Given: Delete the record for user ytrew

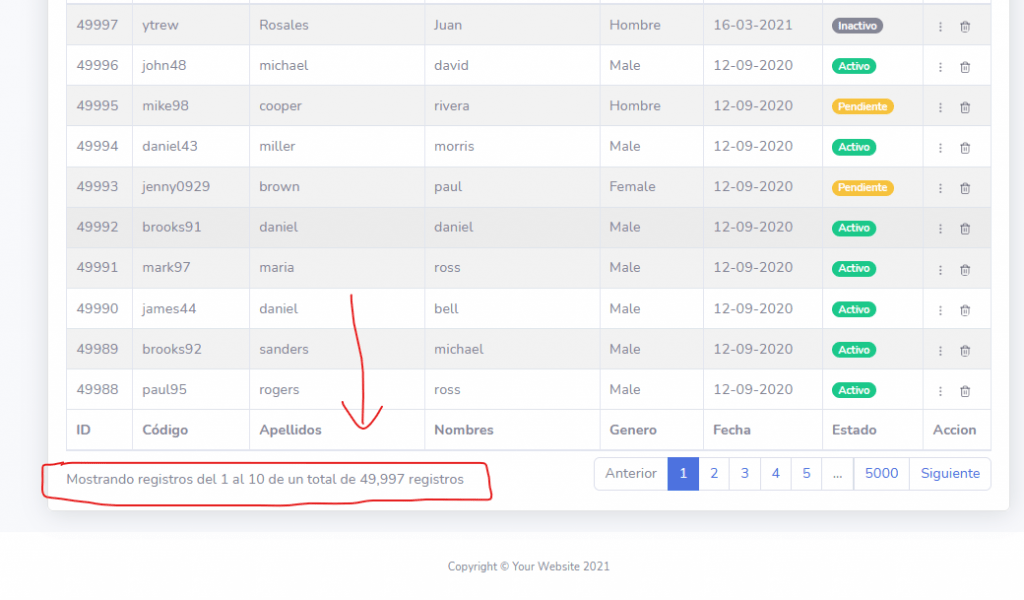Looking at the screenshot, I should pyautogui.click(x=965, y=26).
